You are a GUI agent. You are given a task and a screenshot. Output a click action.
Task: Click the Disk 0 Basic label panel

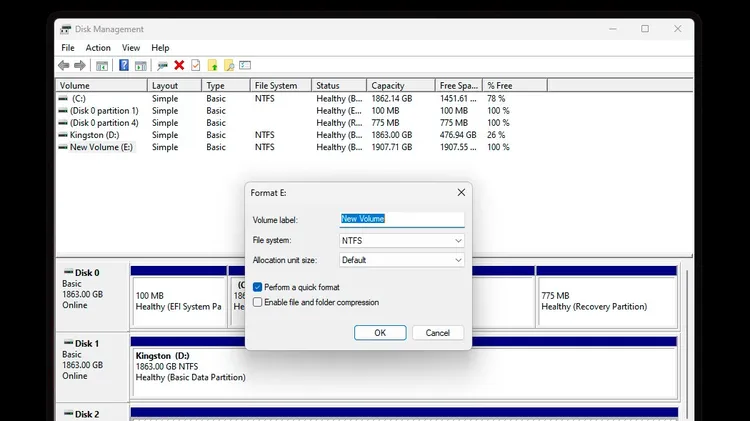[x=93, y=297]
